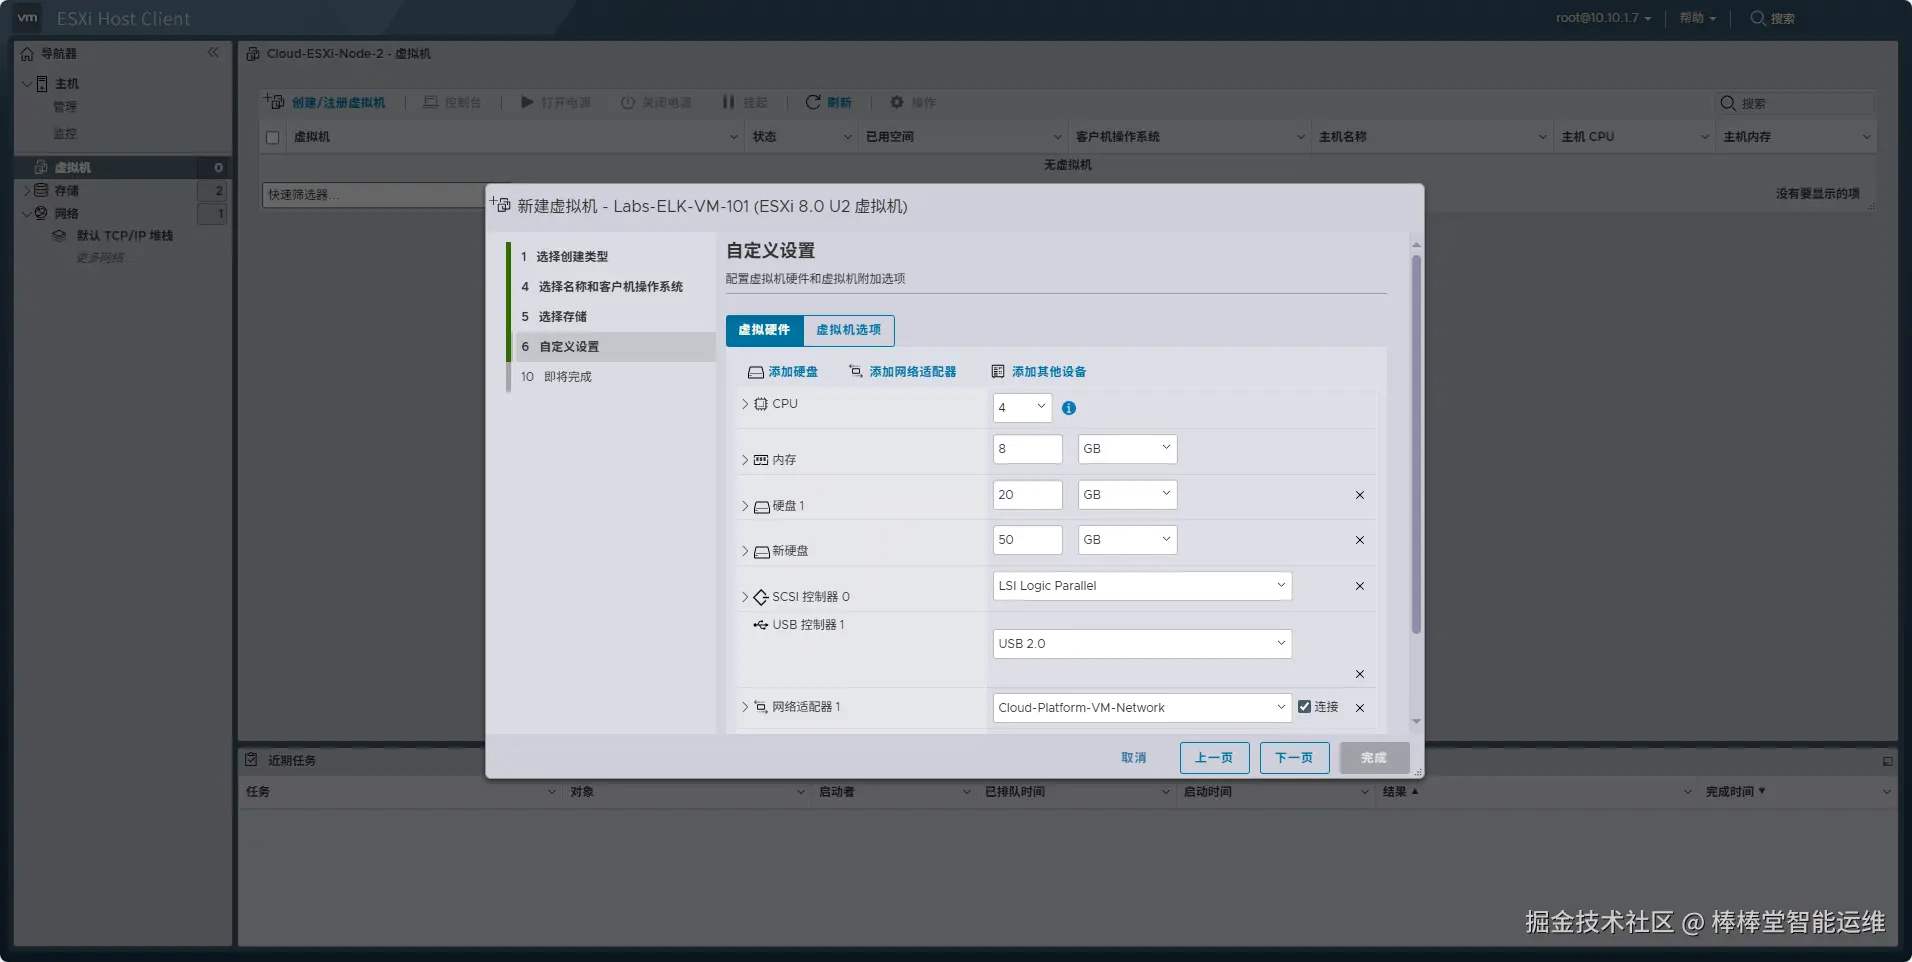Open the 硬盘 1 size unit dropdown
The image size is (1912, 962).
click(1127, 495)
